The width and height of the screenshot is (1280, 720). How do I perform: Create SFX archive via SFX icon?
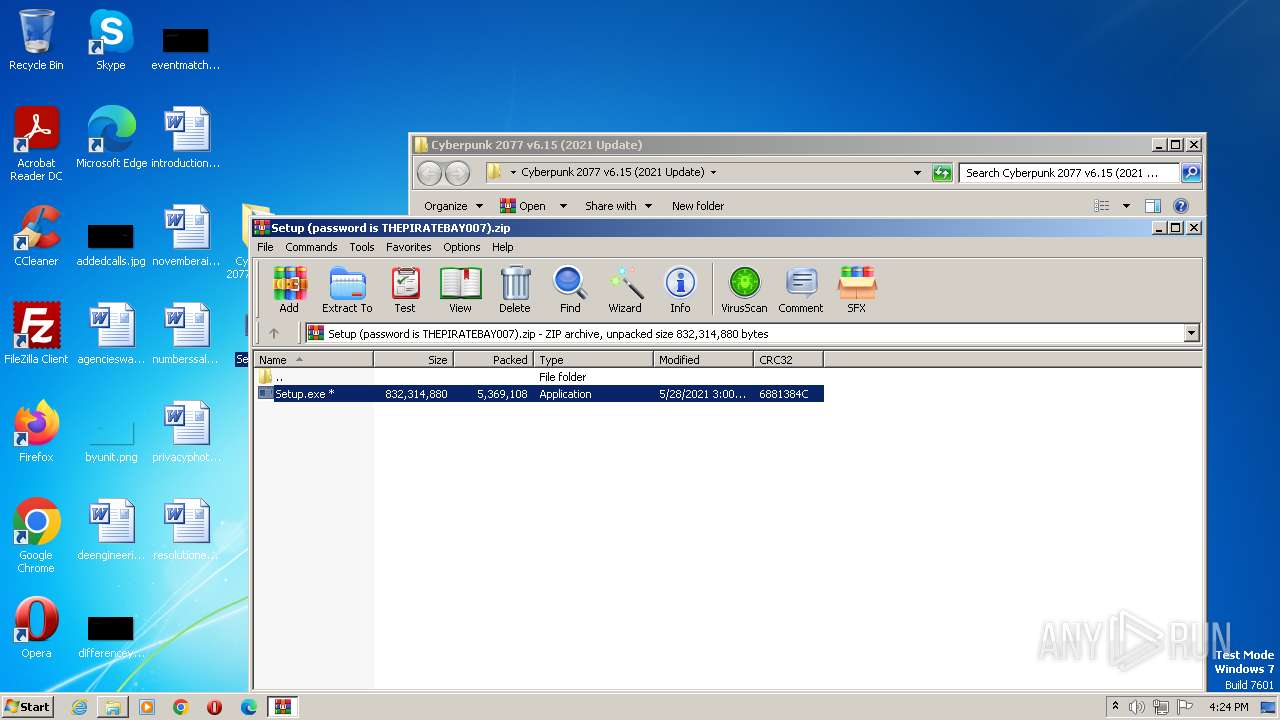point(857,290)
